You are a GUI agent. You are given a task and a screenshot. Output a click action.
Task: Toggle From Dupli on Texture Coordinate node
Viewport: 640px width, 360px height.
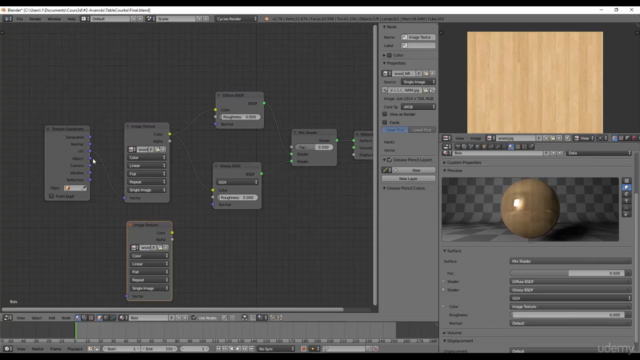(x=51, y=196)
